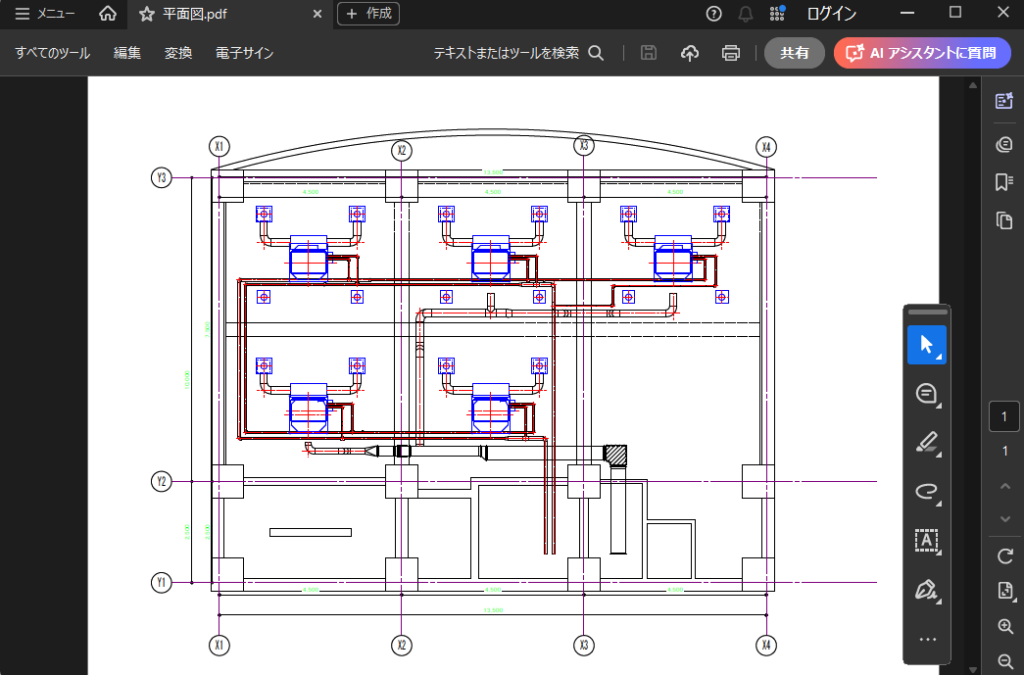Open the bookmarks panel in right sidebar

(1004, 182)
